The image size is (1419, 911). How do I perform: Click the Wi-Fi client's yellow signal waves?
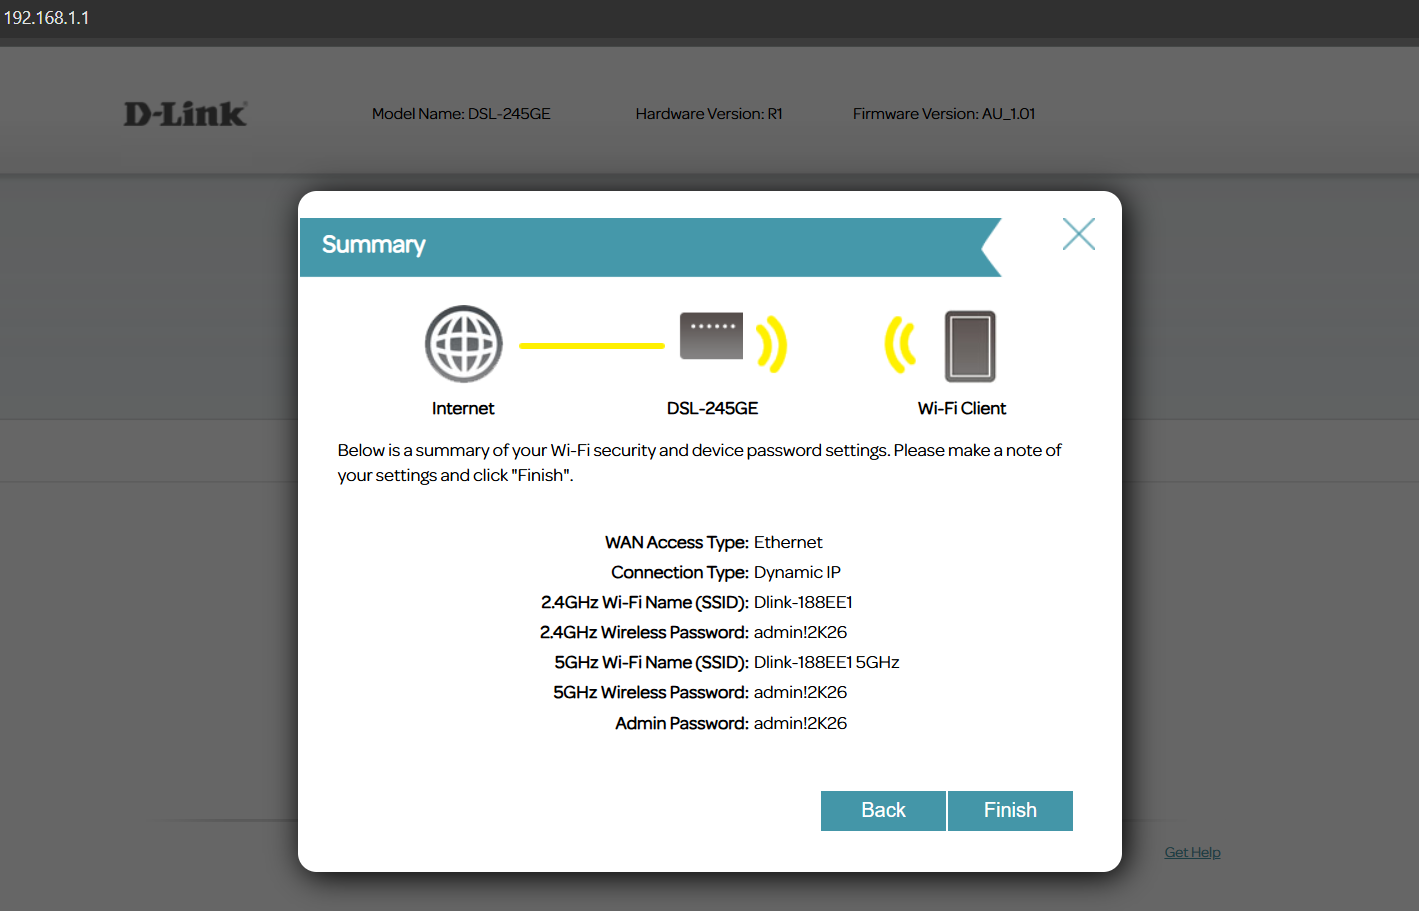coord(900,345)
